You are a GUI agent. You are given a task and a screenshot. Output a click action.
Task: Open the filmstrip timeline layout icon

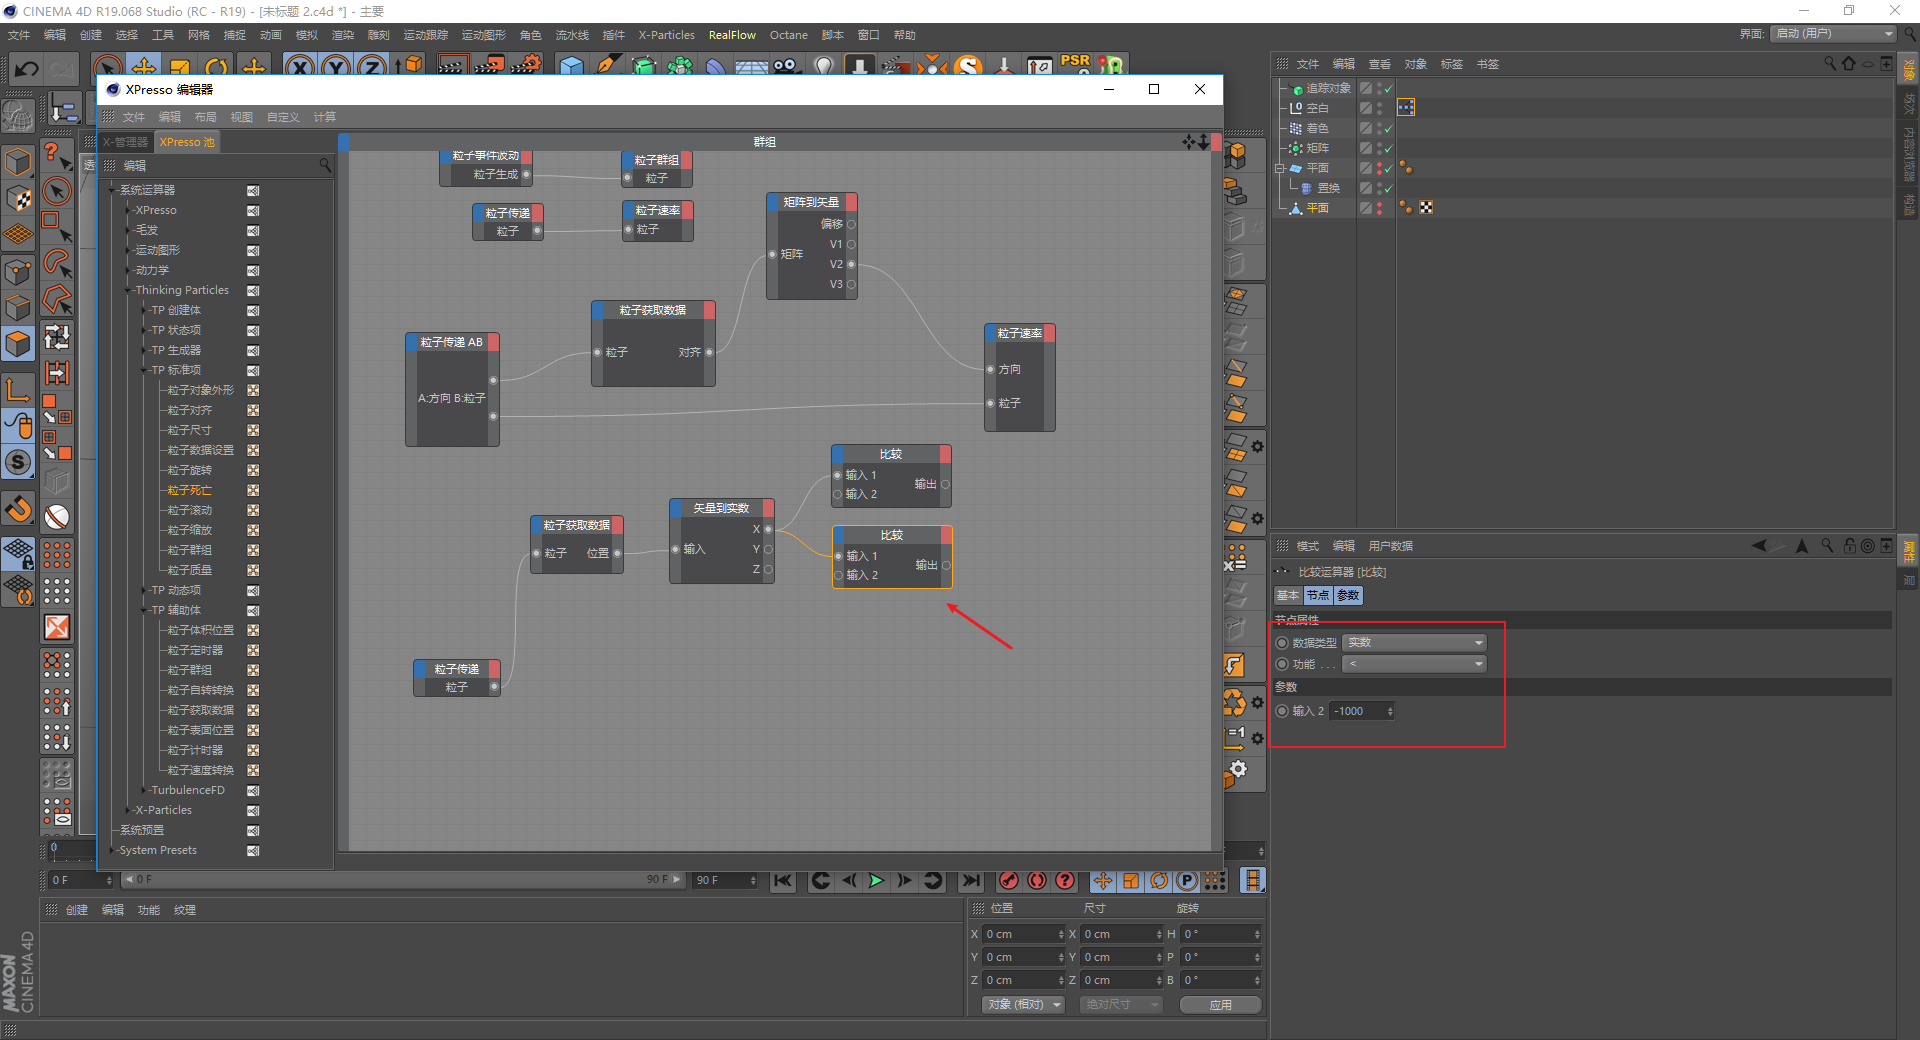pyautogui.click(x=1252, y=880)
